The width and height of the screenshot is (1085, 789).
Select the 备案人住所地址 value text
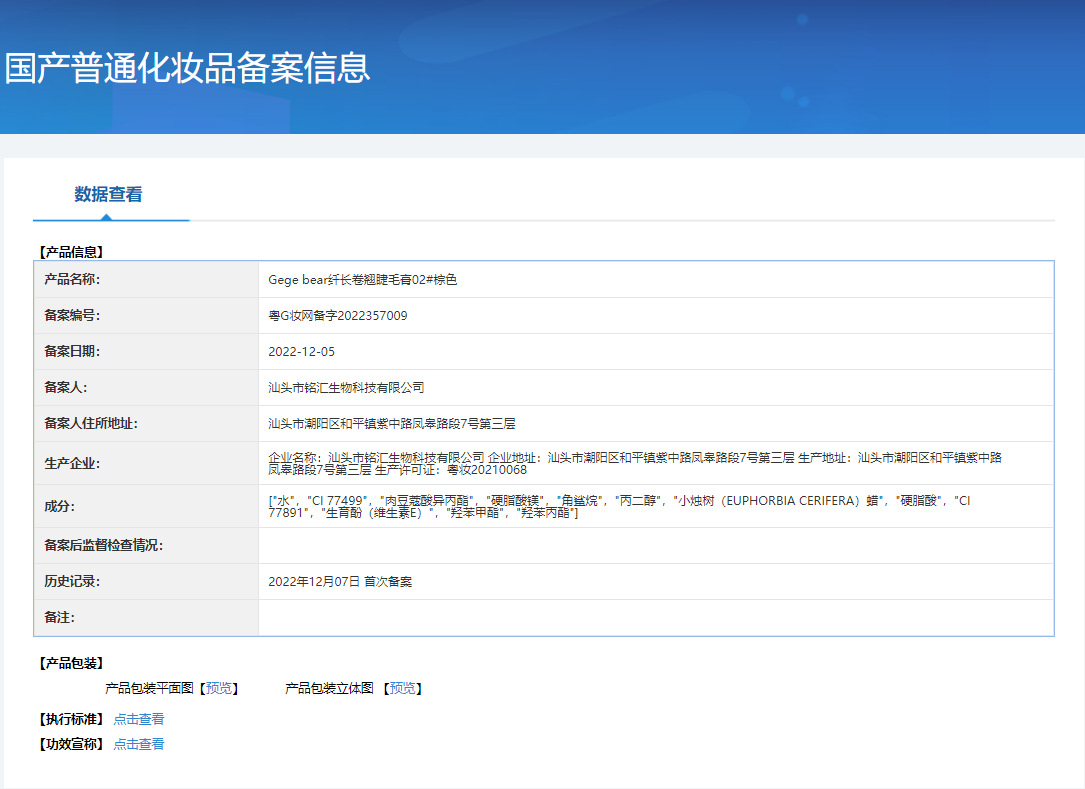(392, 424)
